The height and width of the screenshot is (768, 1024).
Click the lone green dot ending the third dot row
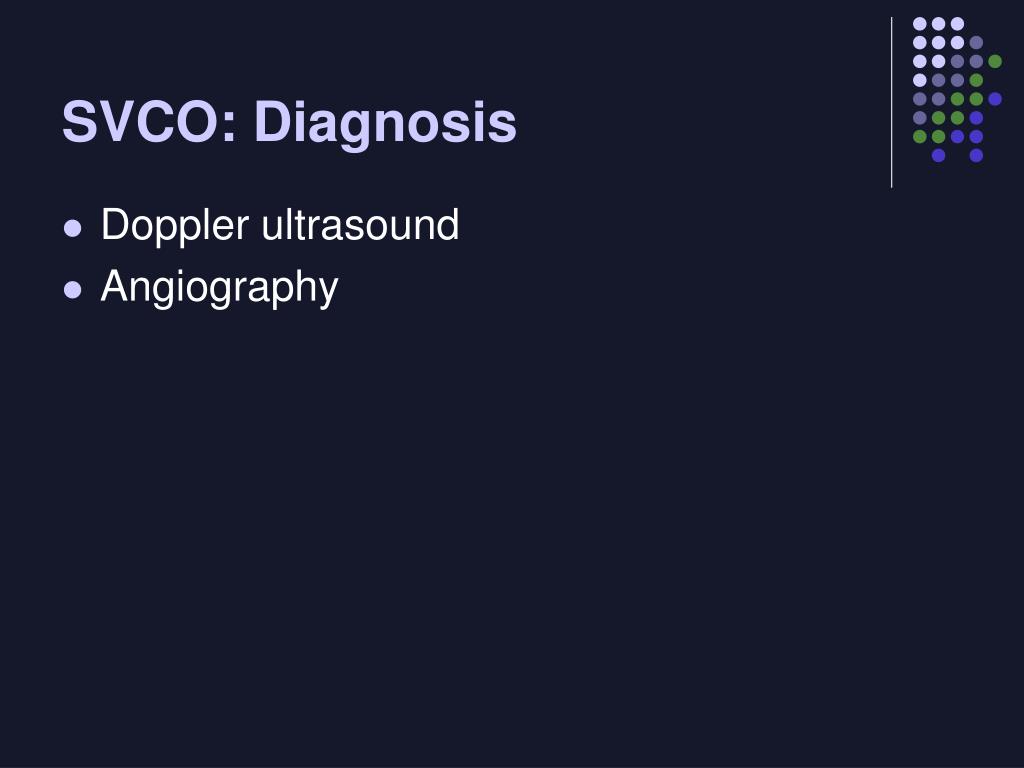pos(995,61)
